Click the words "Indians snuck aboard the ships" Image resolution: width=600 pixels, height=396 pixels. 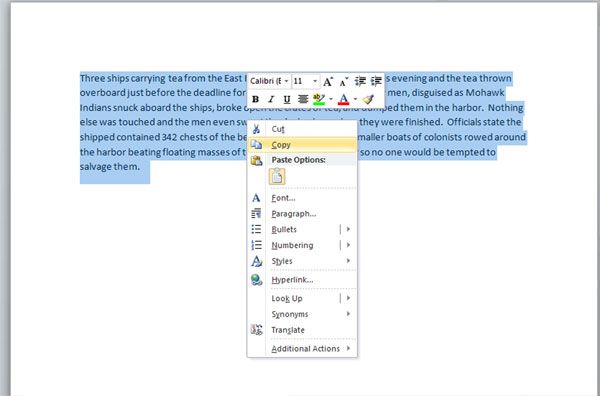tap(147, 108)
